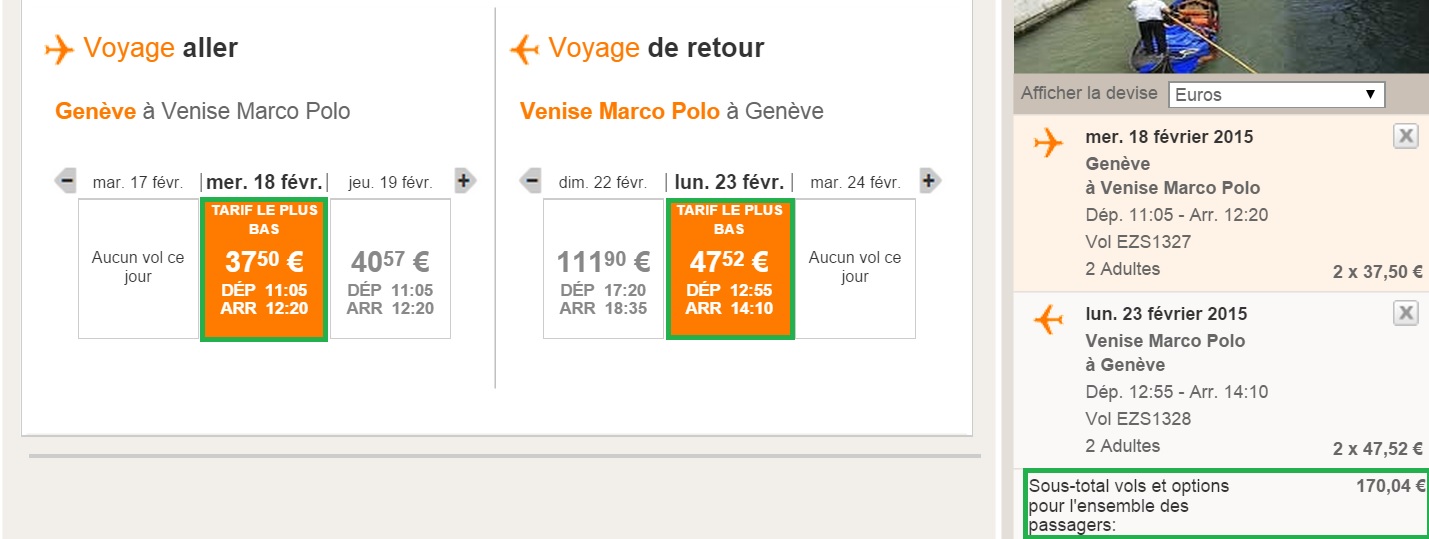Click the mar. 24 févr. date tab
The width and height of the screenshot is (1429, 539).
855,183
